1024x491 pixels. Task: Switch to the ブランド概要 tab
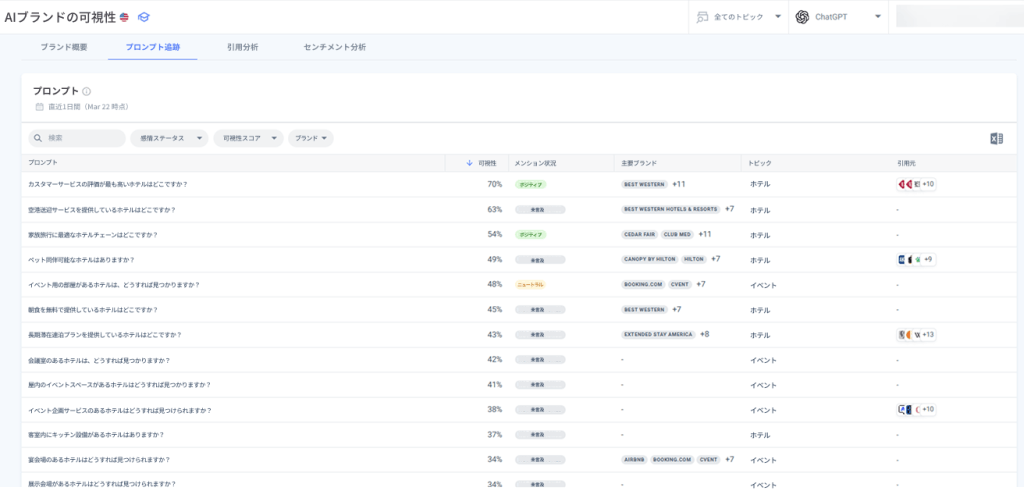63,47
